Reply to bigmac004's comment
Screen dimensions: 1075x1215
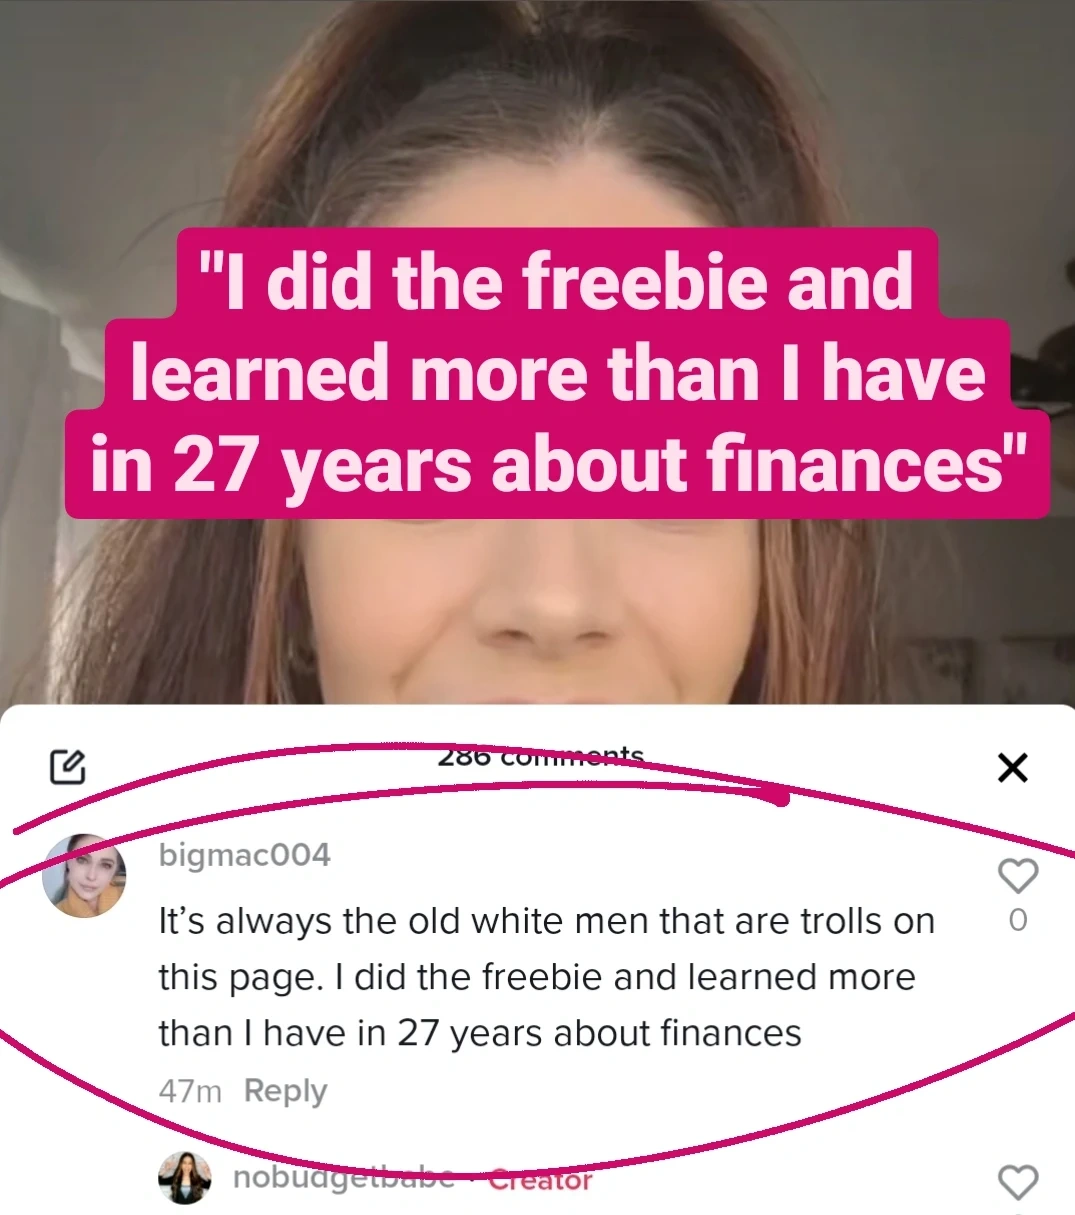coord(285,1091)
